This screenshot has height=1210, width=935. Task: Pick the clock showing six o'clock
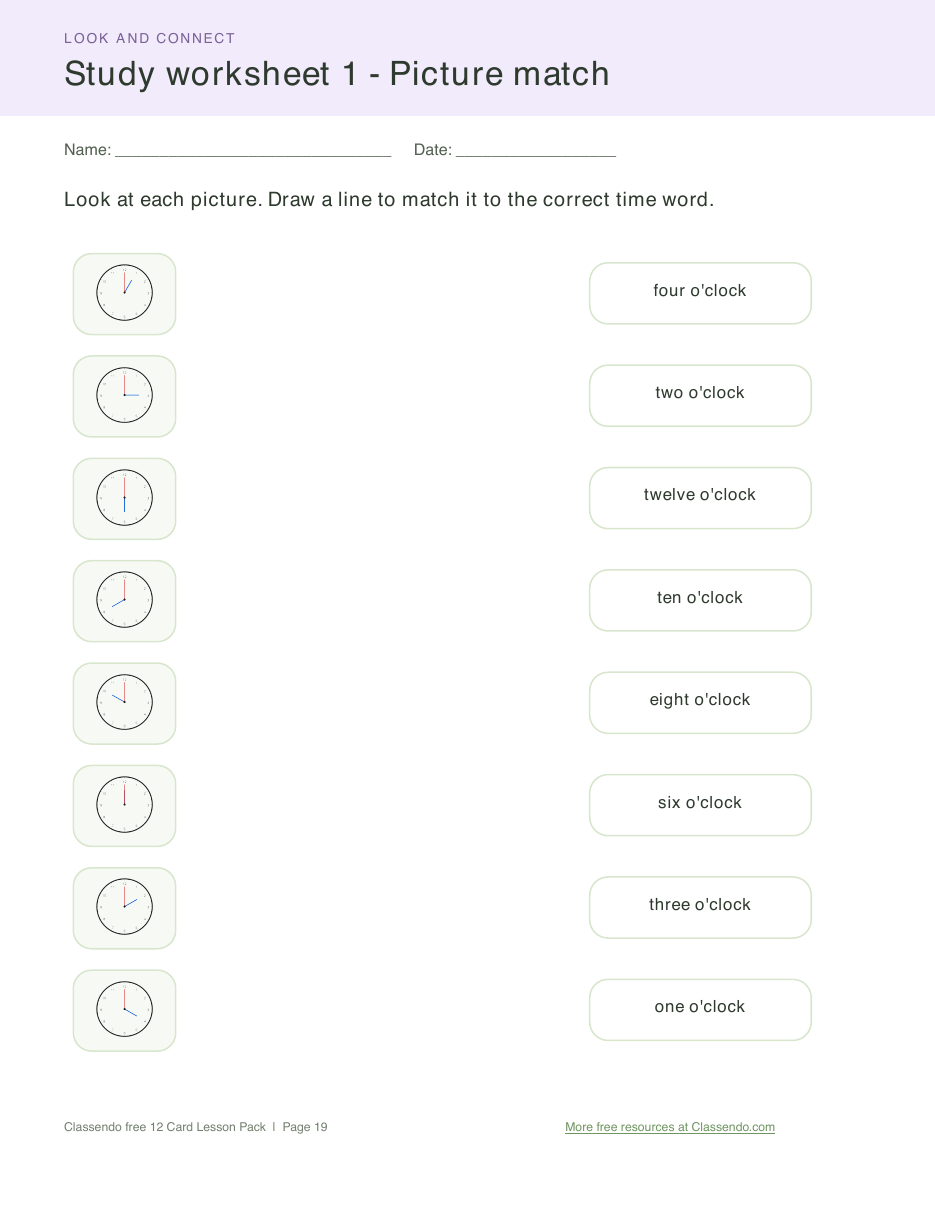[x=124, y=499]
